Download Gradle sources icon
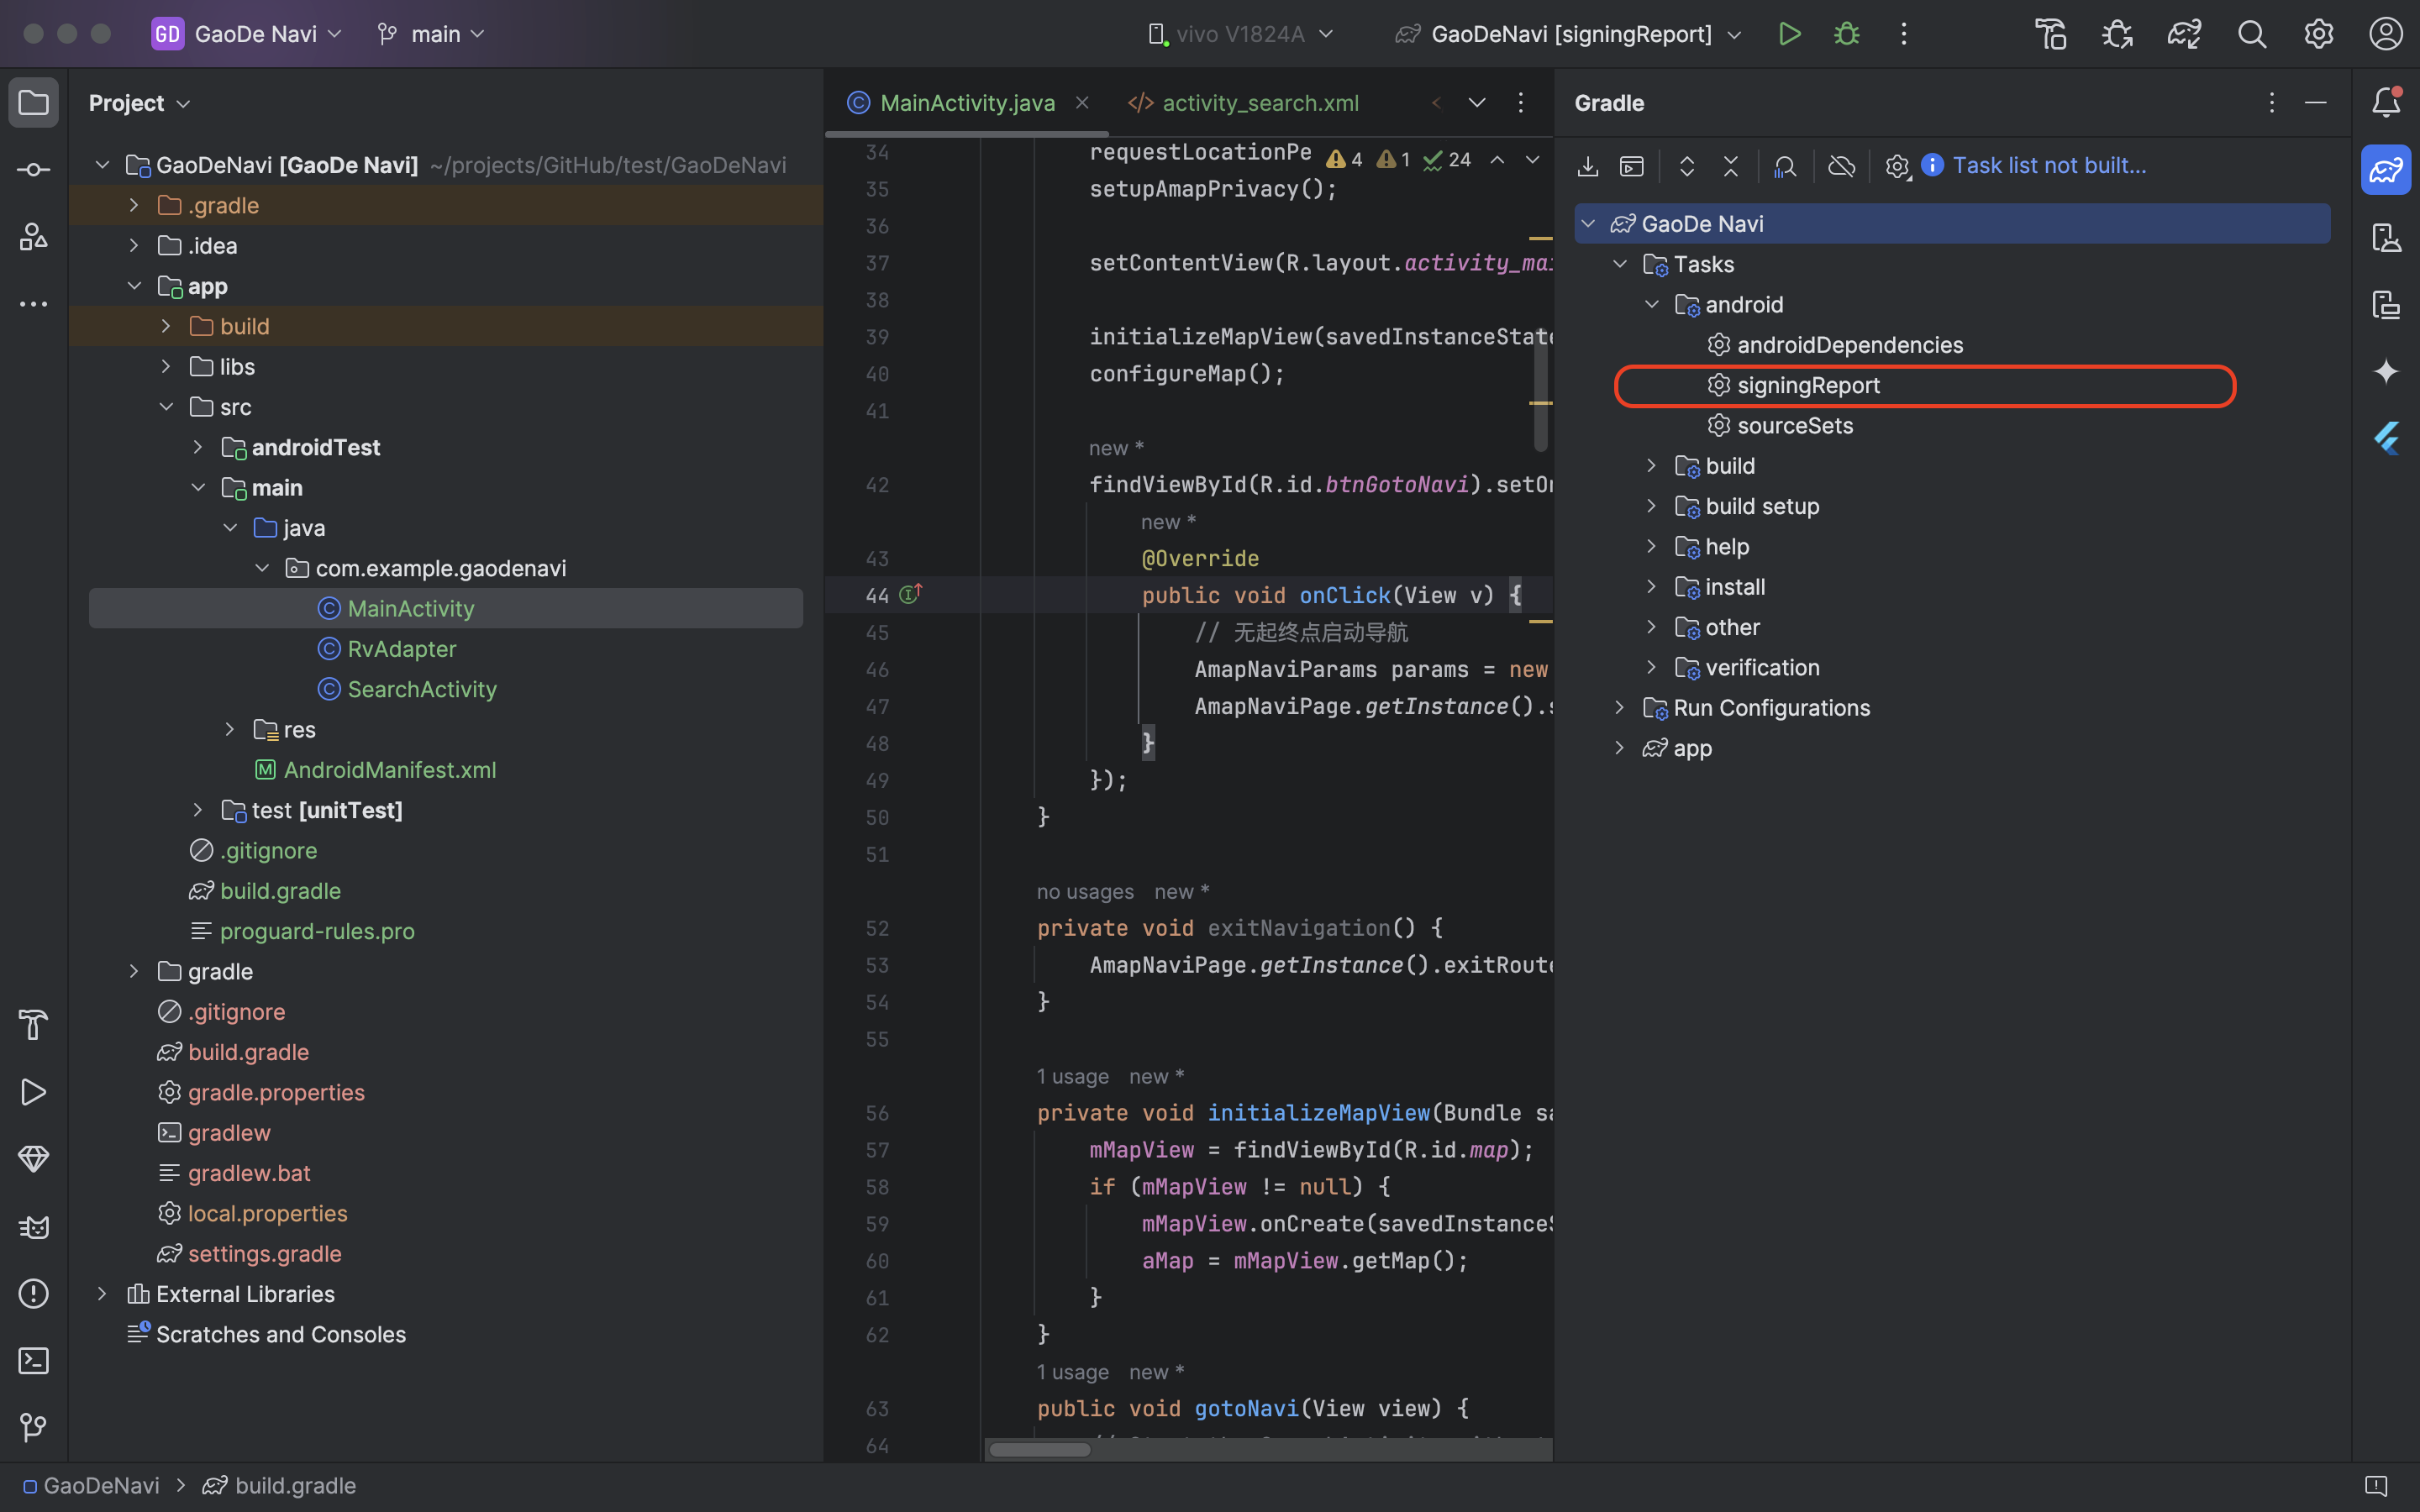Viewport: 2420px width, 1512px height. 1588,166
